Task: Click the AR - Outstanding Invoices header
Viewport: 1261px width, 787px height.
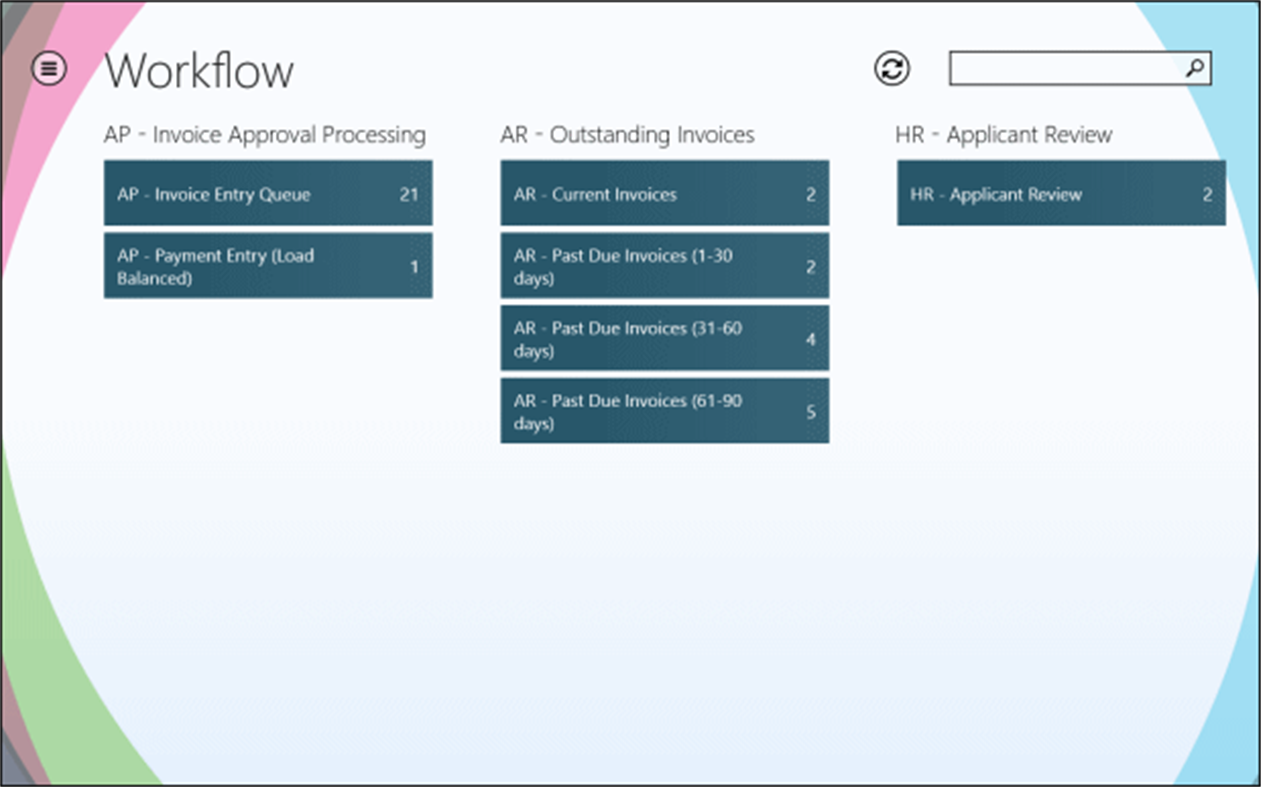Action: (x=627, y=135)
